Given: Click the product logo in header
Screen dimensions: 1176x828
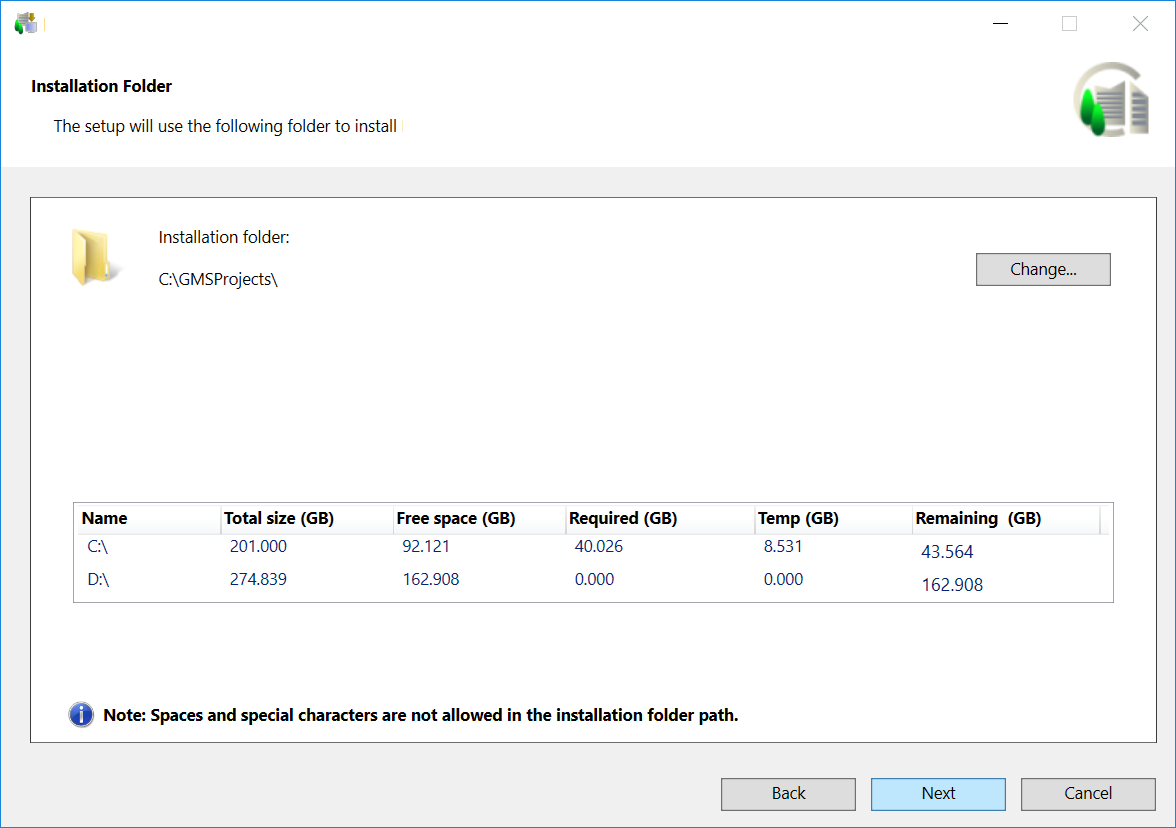Looking at the screenshot, I should click(1112, 100).
